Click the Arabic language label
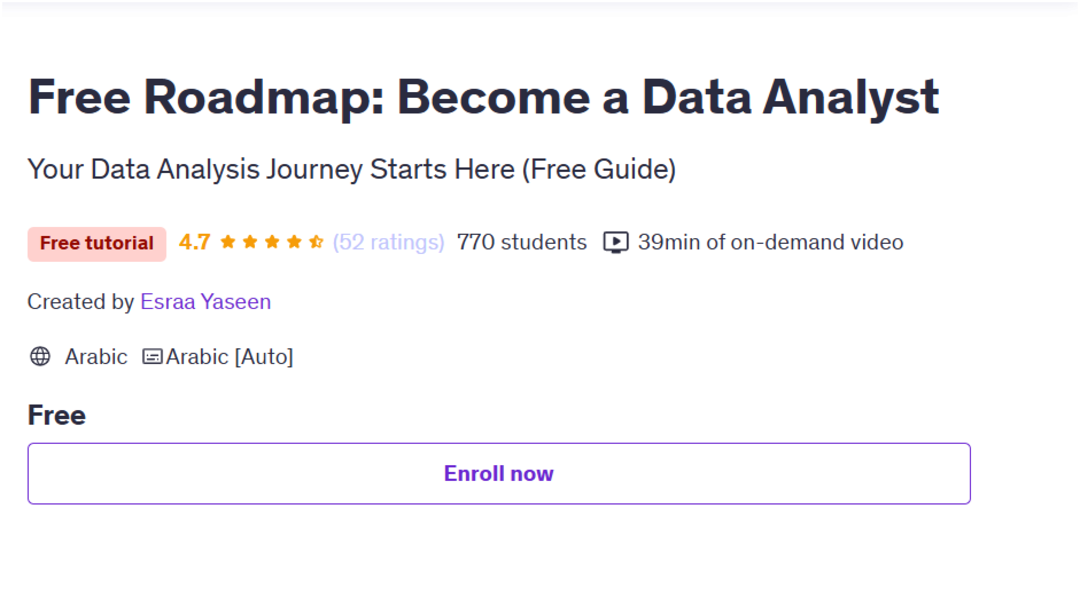The width and height of the screenshot is (1080, 600). (96, 357)
